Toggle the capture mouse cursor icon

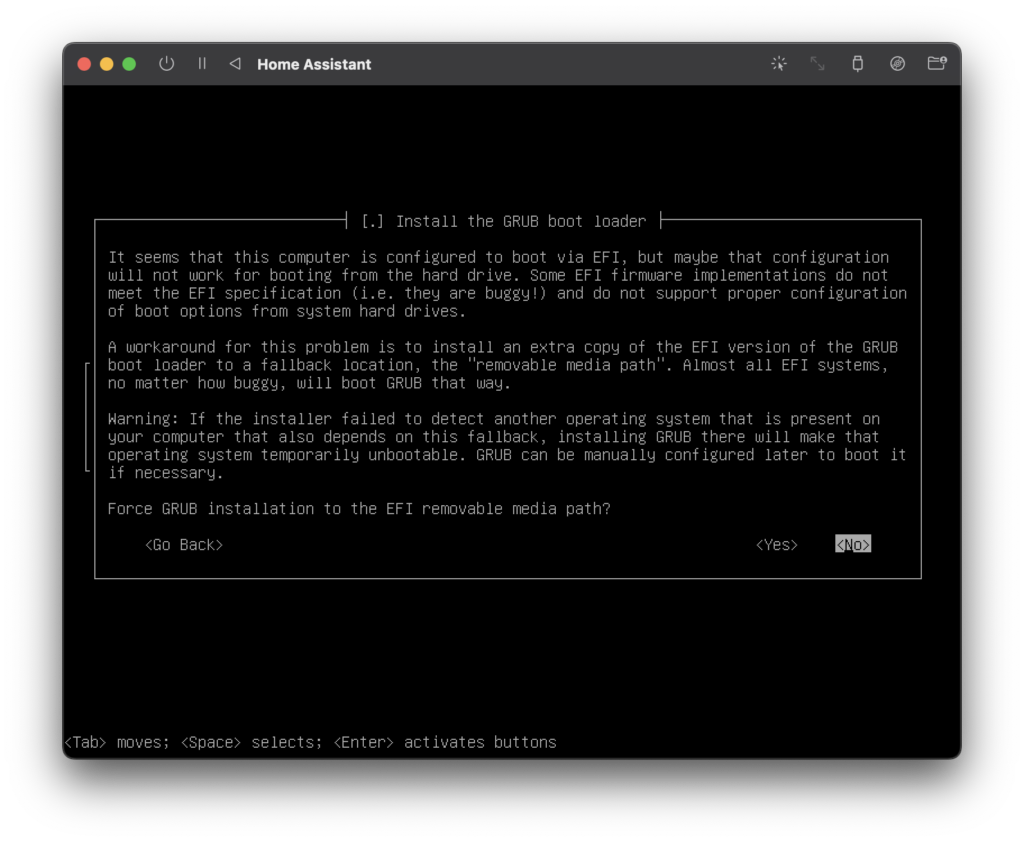click(x=778, y=64)
